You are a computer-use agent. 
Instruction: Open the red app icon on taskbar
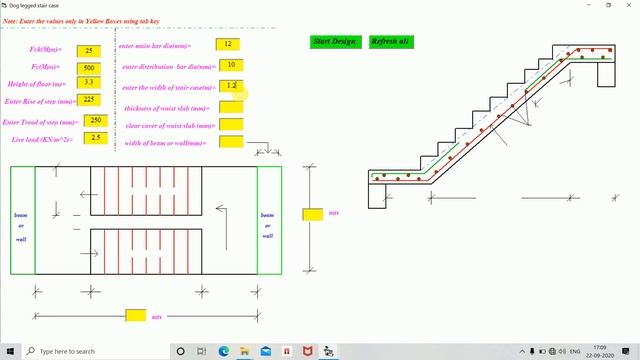287,351
